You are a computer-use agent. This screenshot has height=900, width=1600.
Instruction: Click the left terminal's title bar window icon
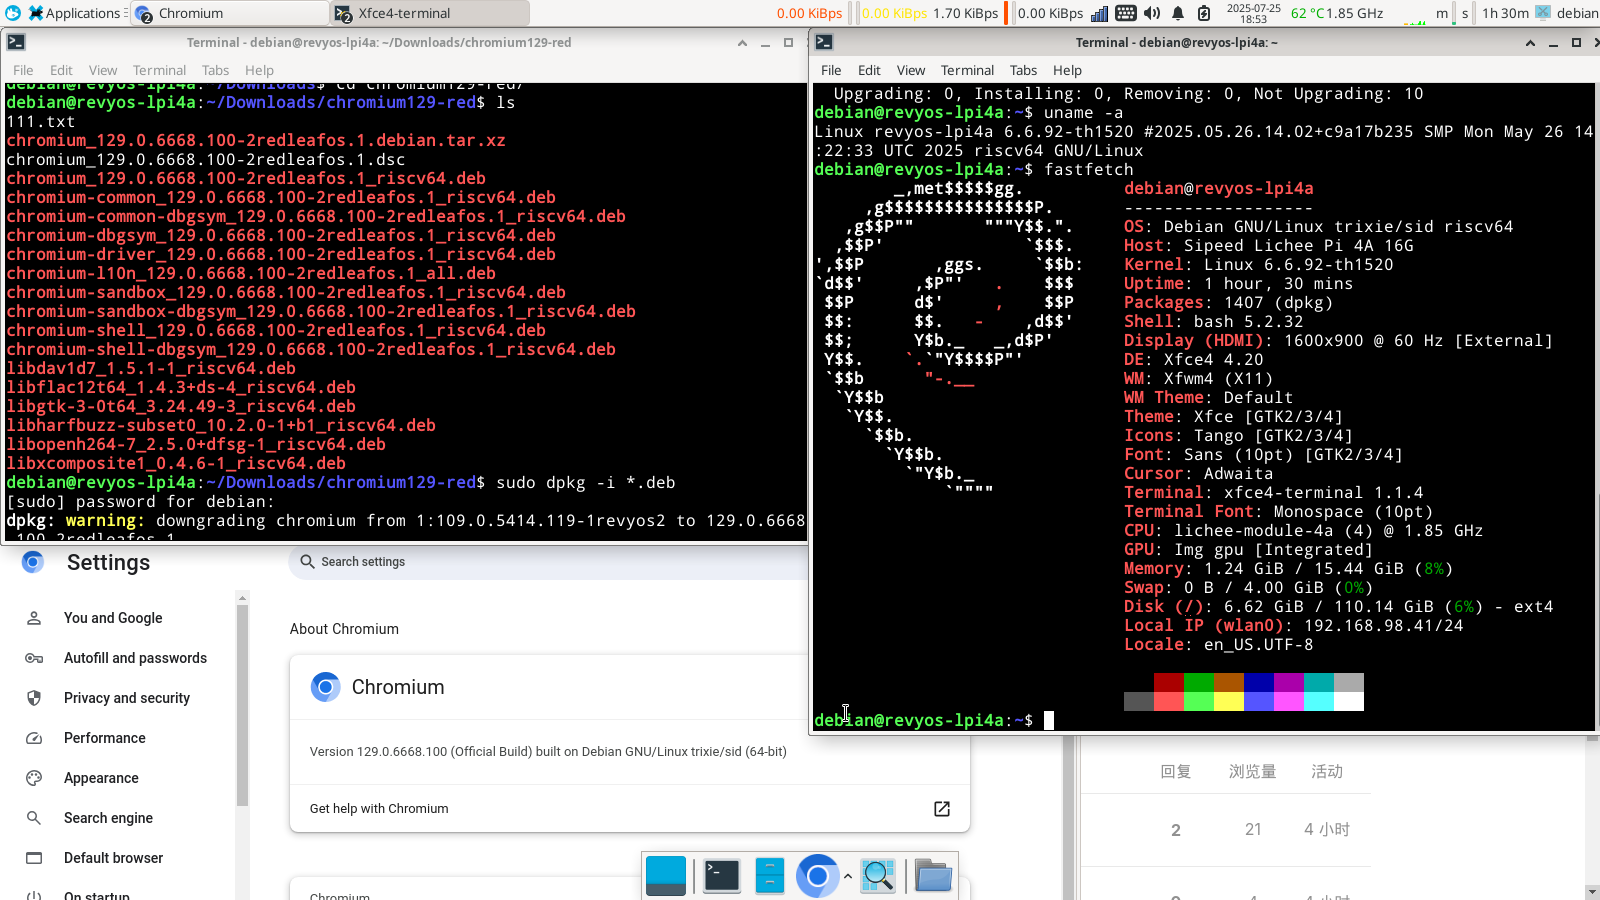pyautogui.click(x=16, y=42)
